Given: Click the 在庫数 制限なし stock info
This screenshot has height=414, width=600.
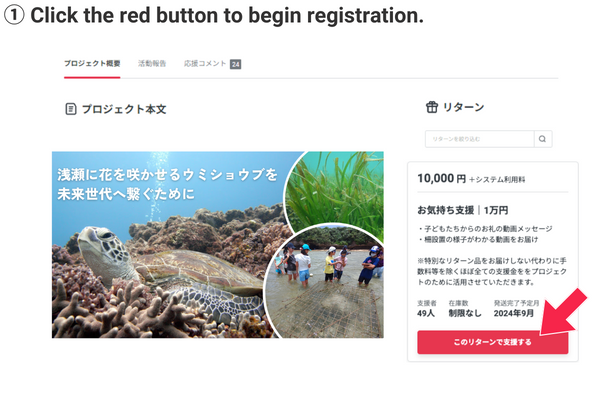Looking at the screenshot, I should click(x=465, y=308).
